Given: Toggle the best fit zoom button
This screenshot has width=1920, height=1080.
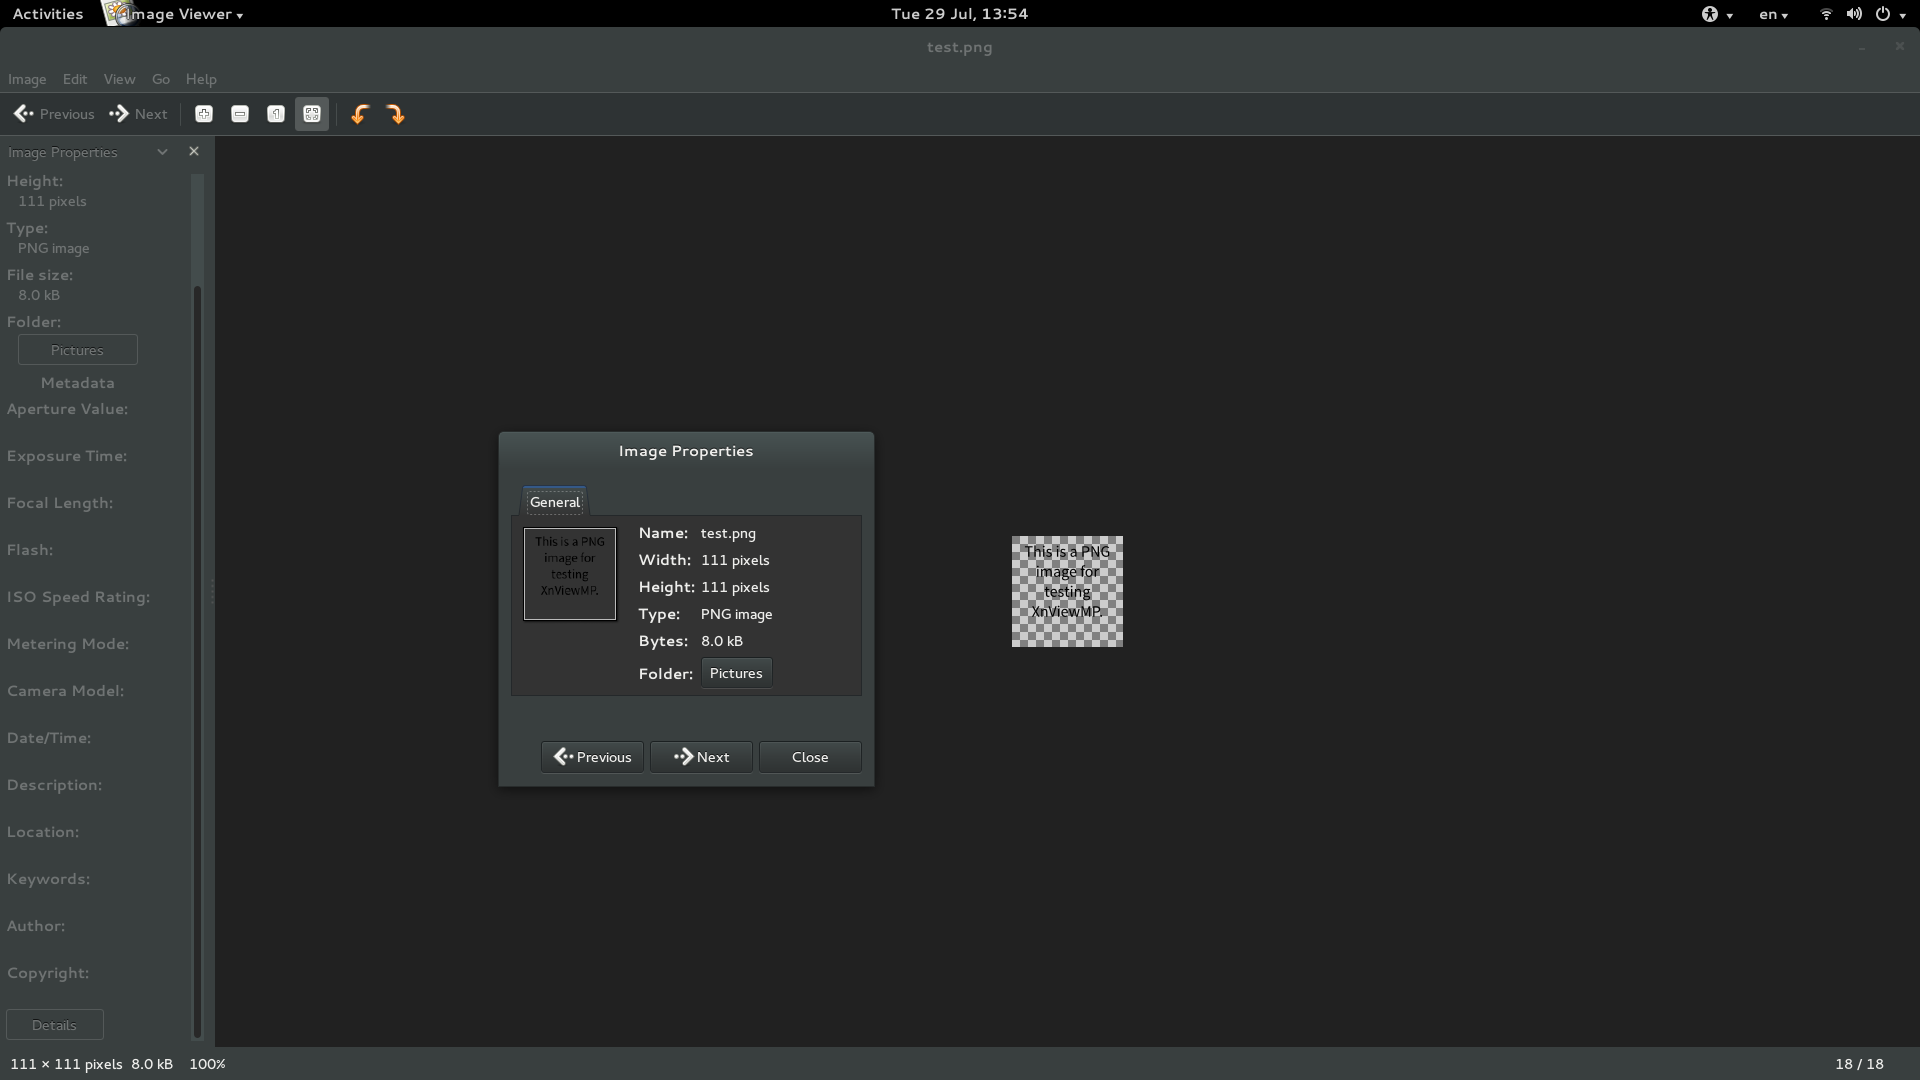Looking at the screenshot, I should point(312,114).
